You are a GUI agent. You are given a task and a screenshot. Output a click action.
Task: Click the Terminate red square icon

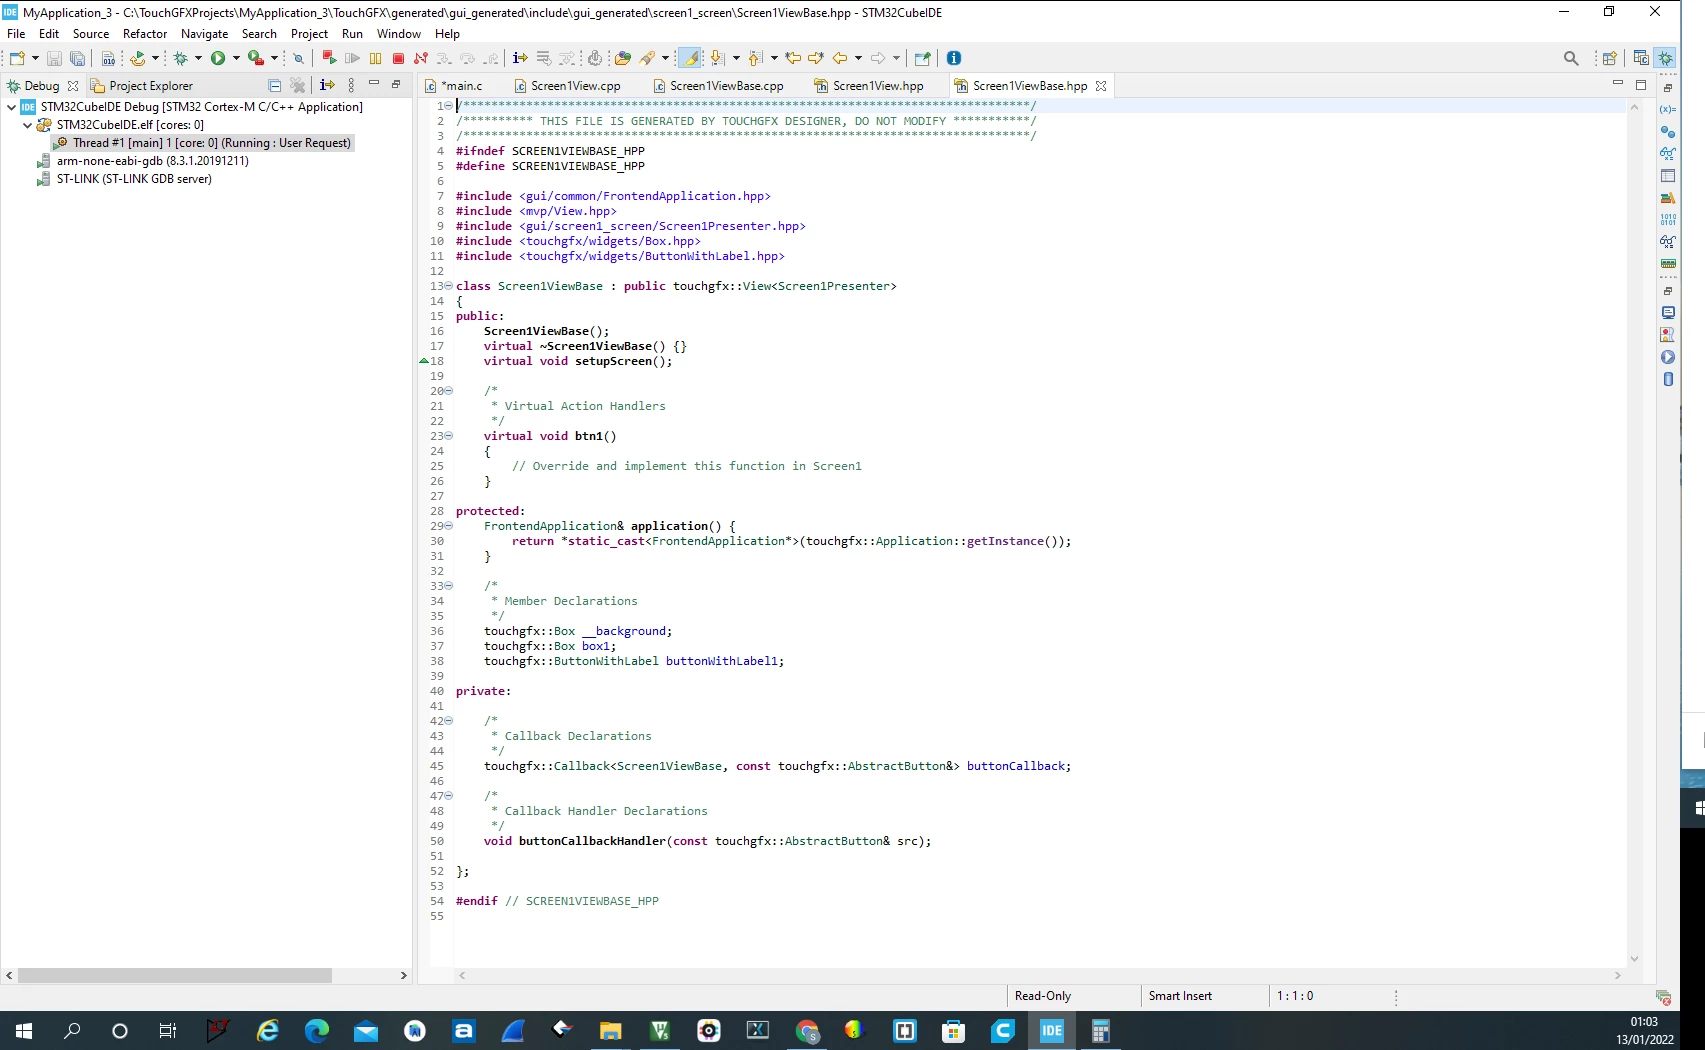398,58
